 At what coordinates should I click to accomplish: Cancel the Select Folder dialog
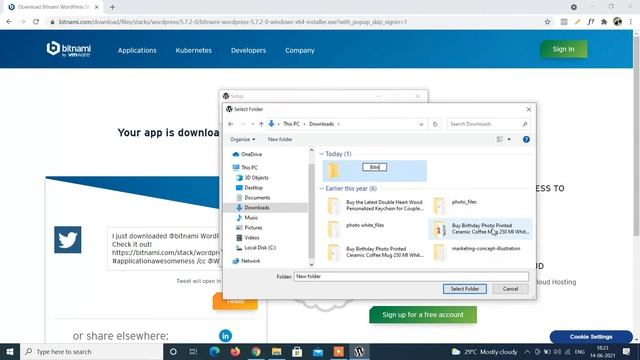[x=510, y=289]
